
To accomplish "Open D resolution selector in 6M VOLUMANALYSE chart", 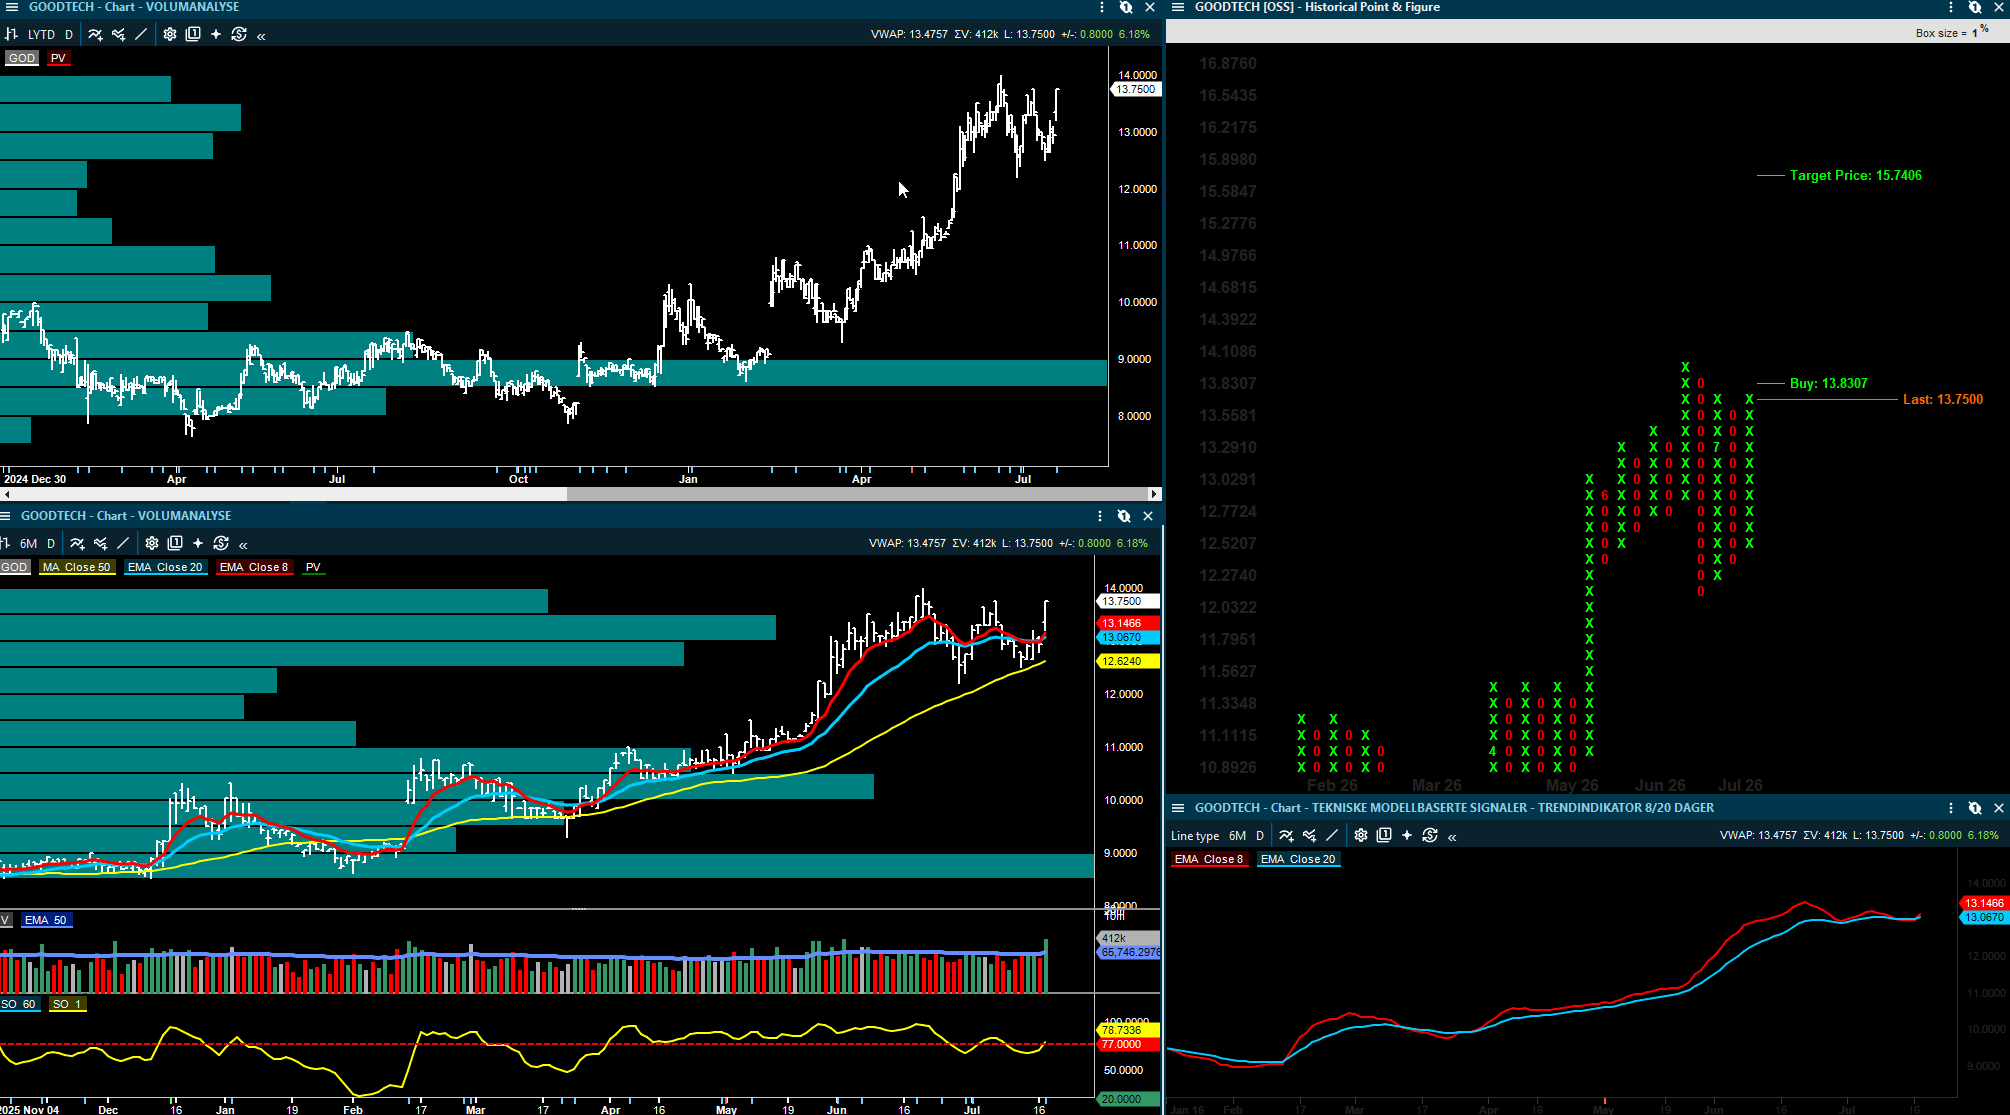I will pyautogui.click(x=51, y=543).
